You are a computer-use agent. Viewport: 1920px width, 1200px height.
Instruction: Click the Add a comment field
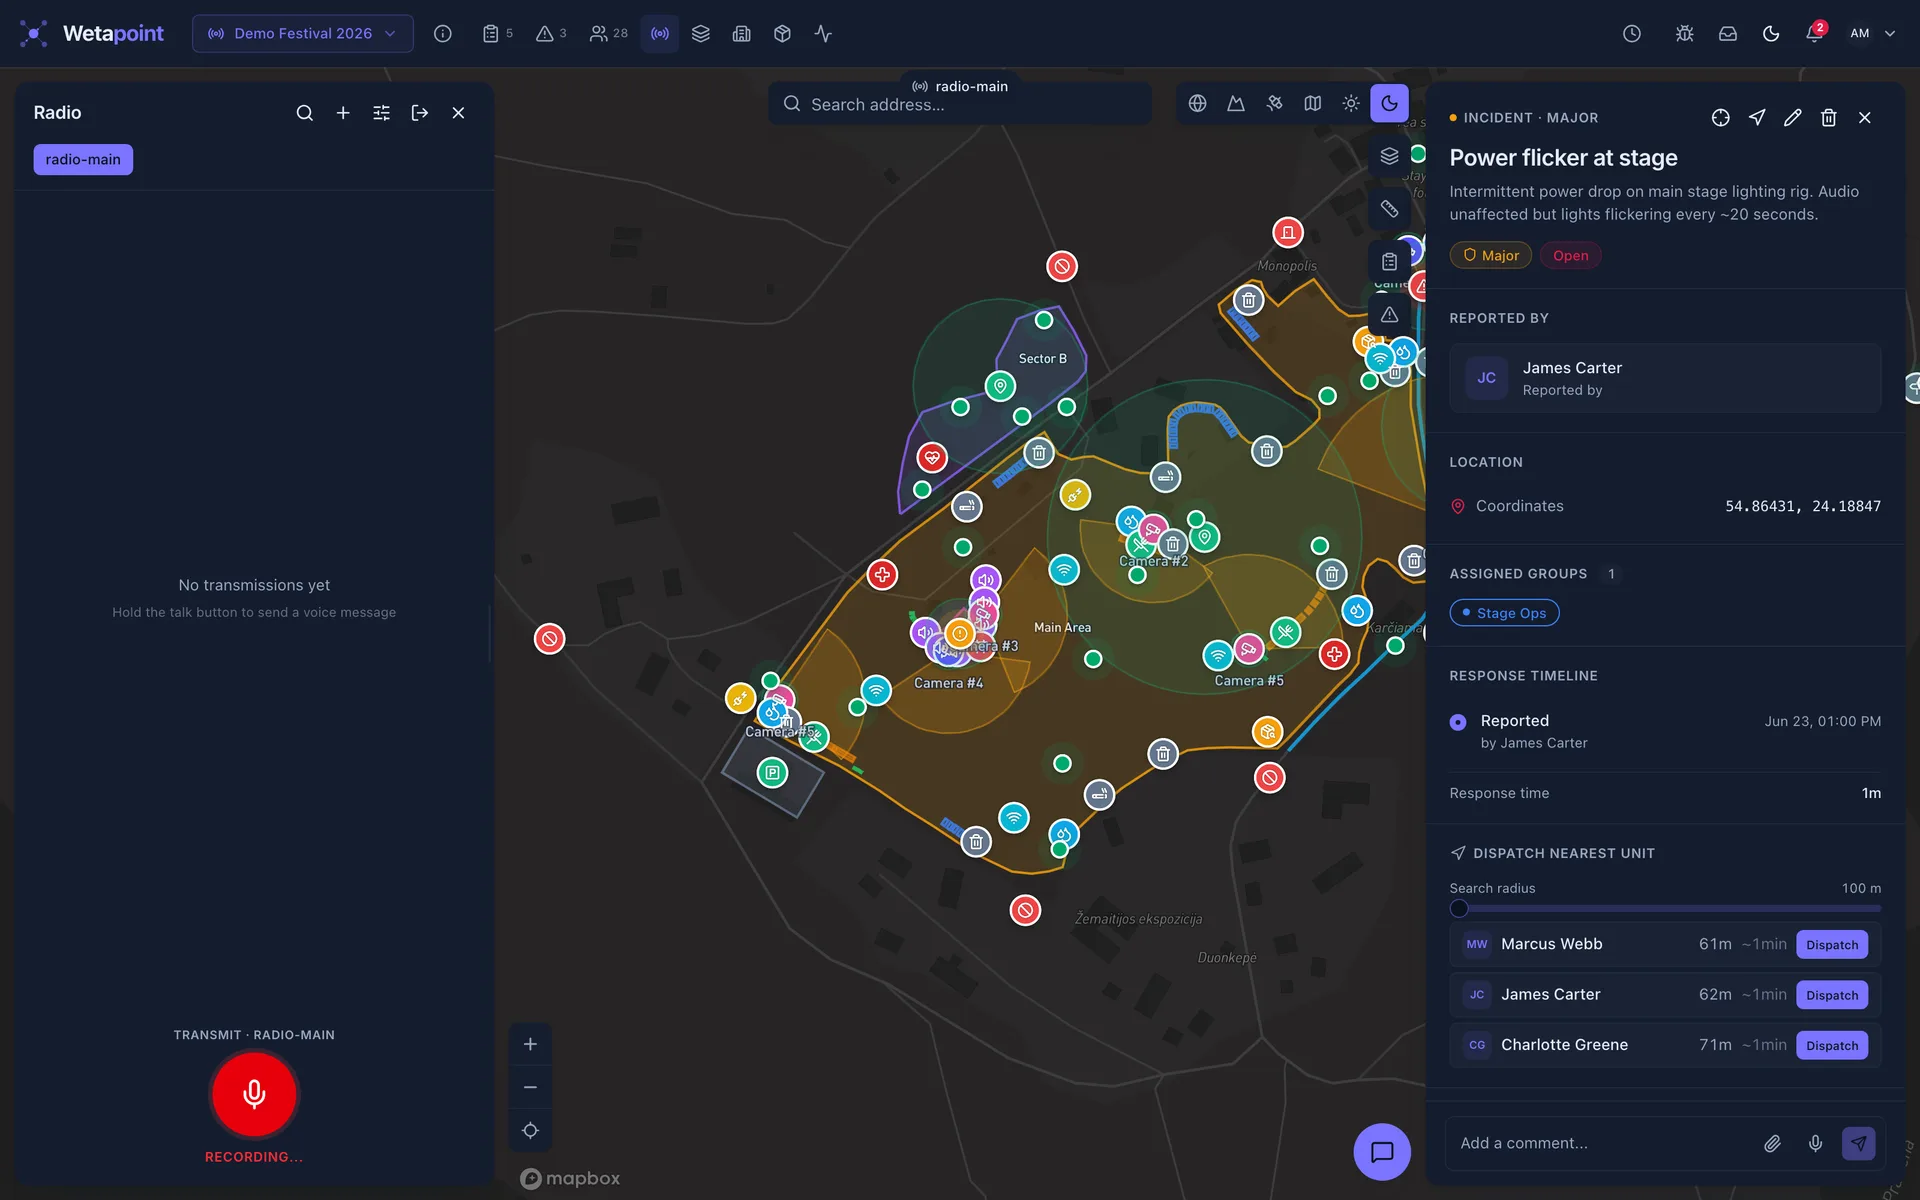pos(1600,1143)
